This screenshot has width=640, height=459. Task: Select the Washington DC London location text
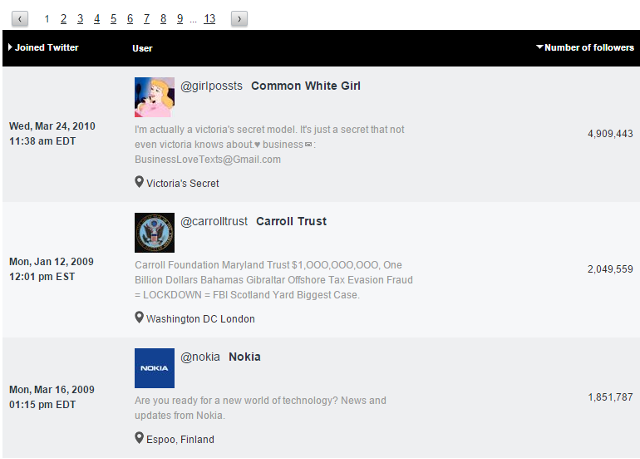coord(200,319)
